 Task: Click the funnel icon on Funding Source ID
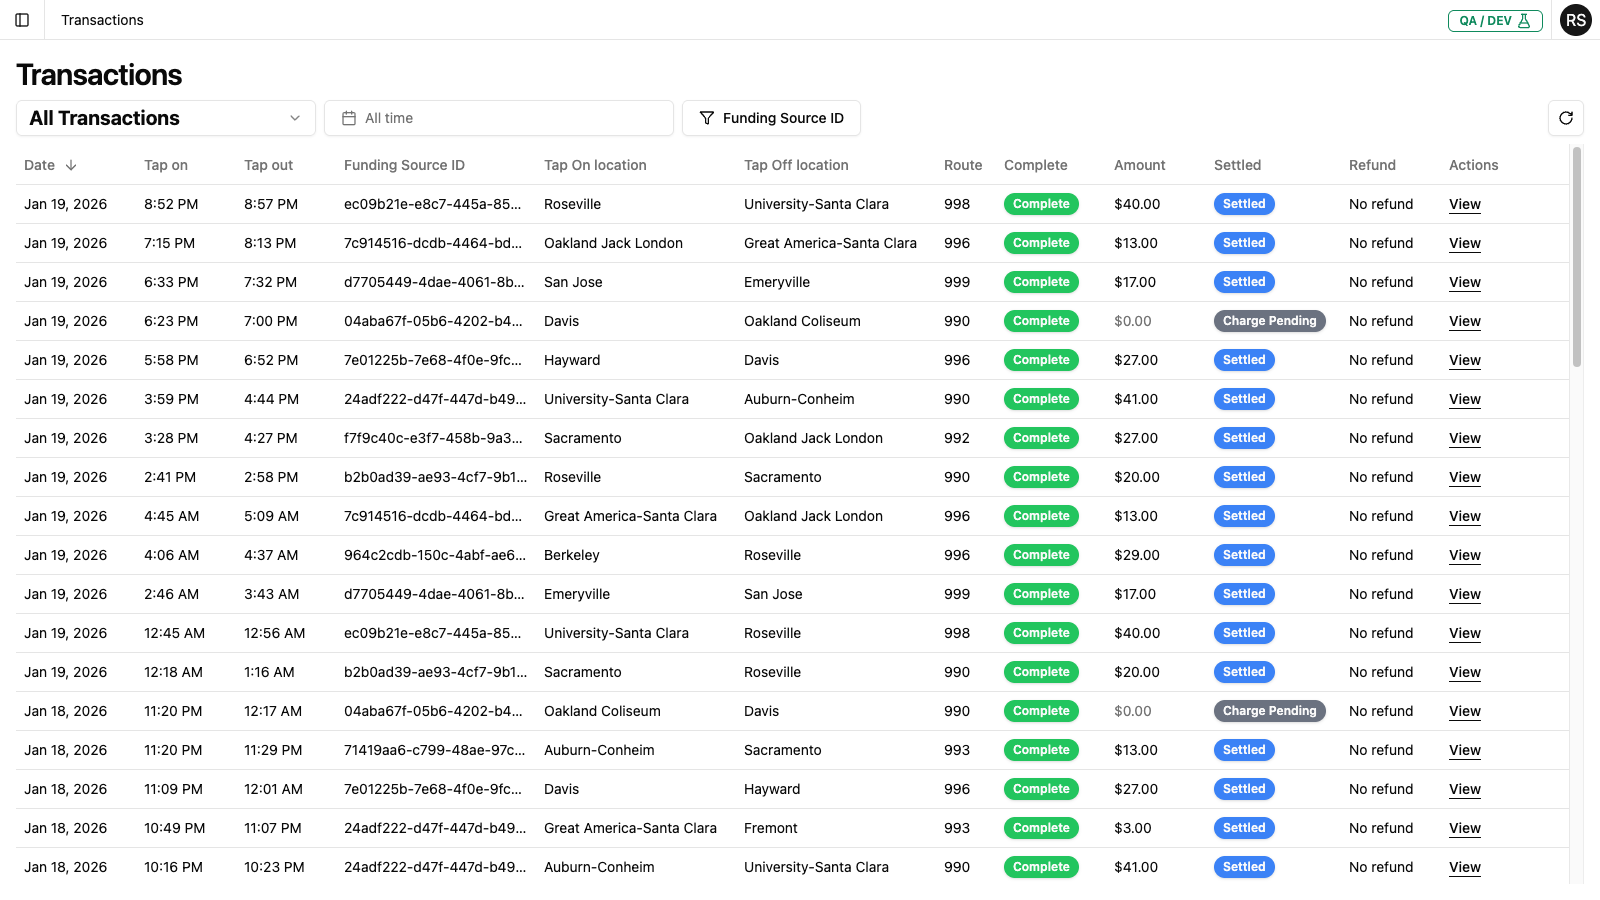pos(707,118)
